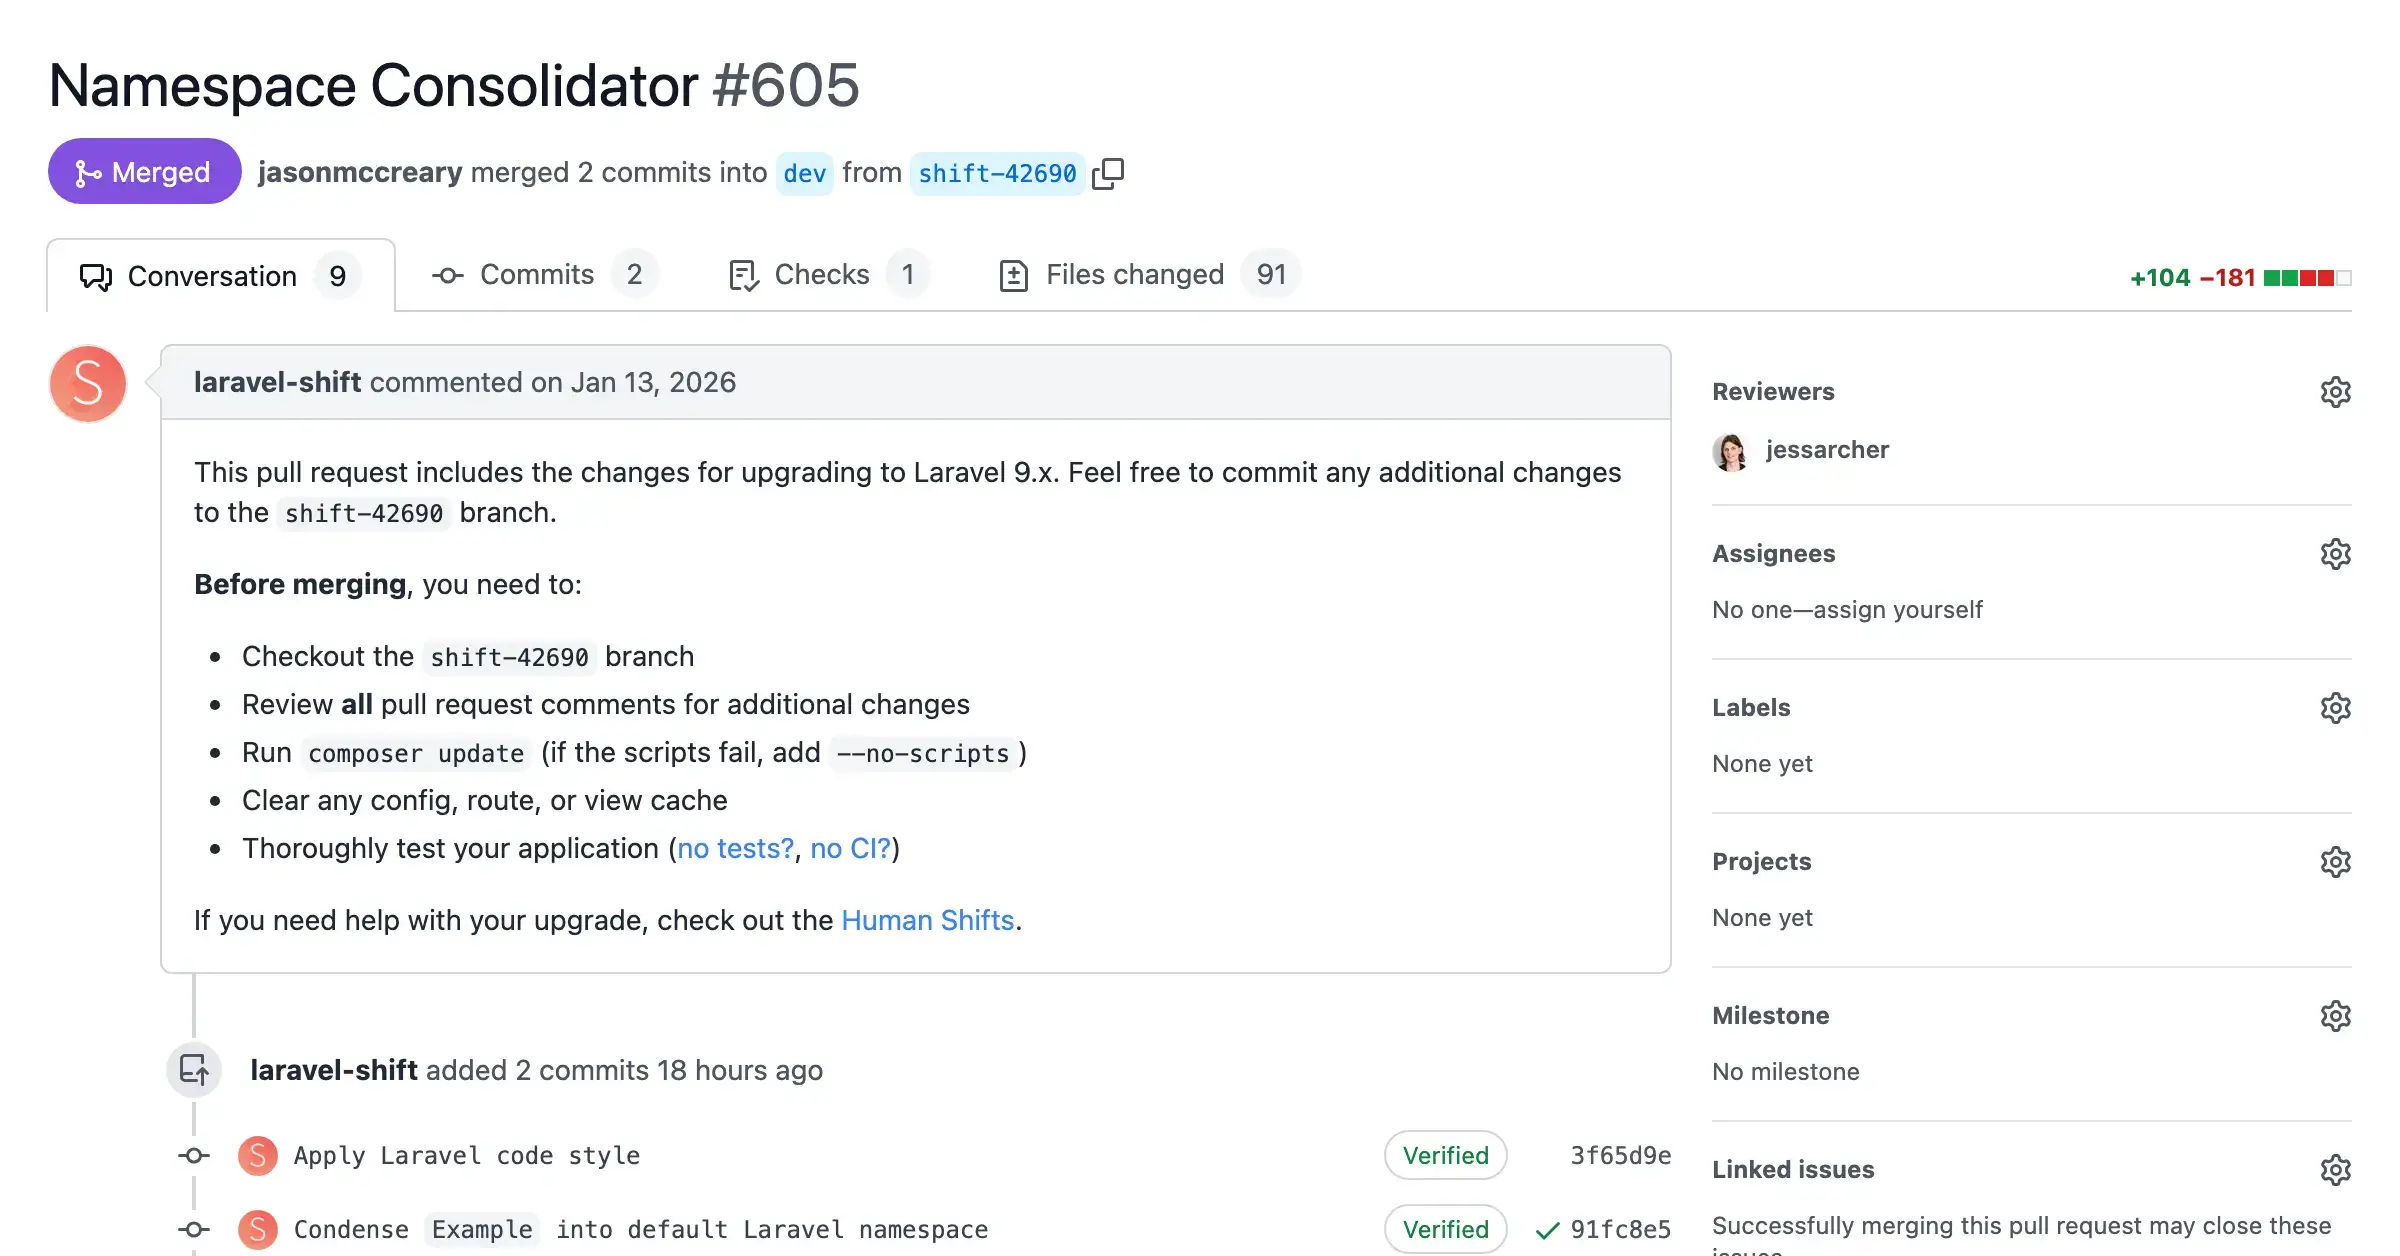
Task: Copy the shift-42690 branch name
Action: coord(1108,172)
